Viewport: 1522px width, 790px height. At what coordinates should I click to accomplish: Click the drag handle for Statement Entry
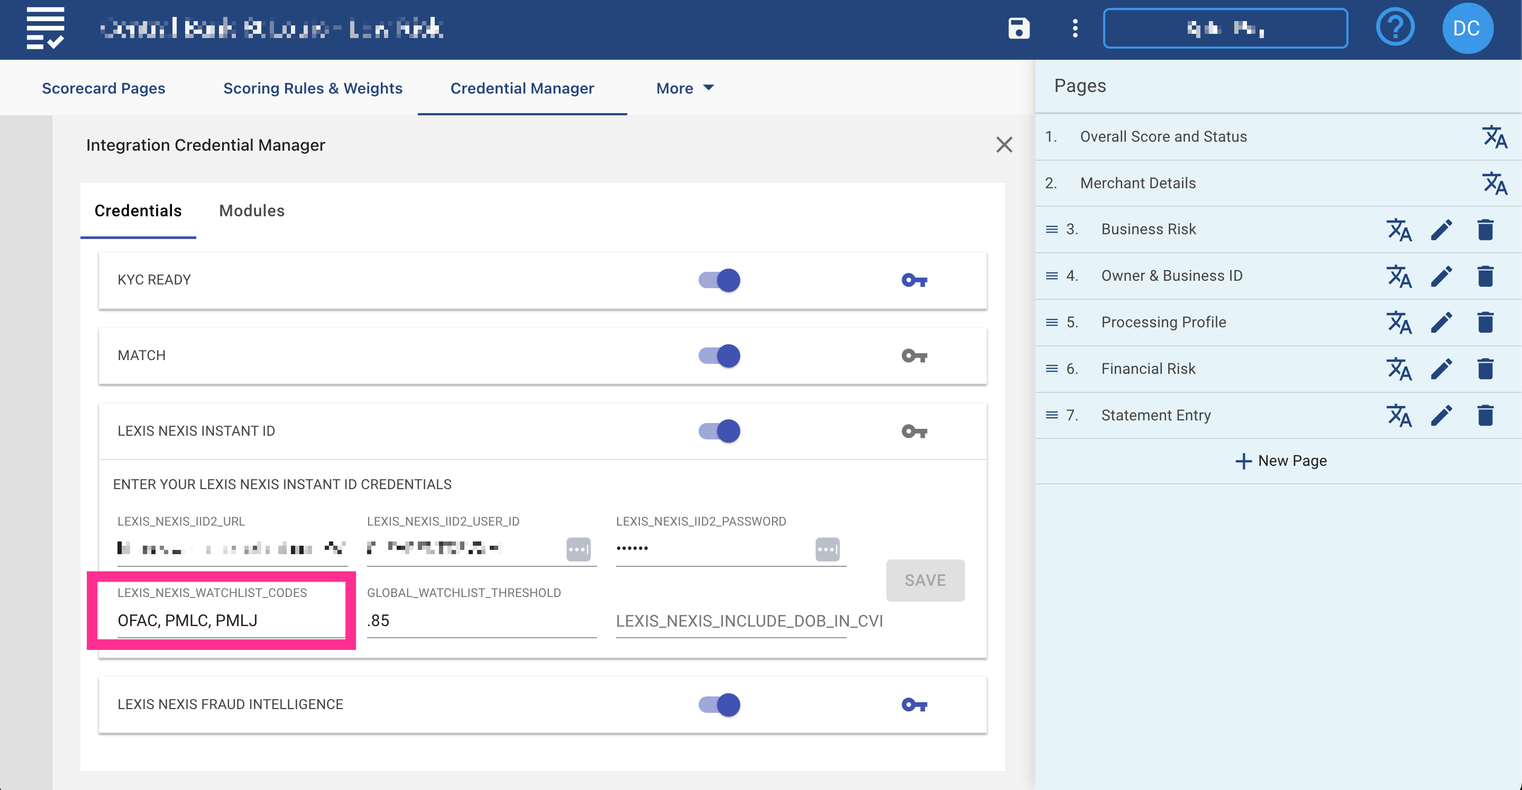[x=1052, y=415]
